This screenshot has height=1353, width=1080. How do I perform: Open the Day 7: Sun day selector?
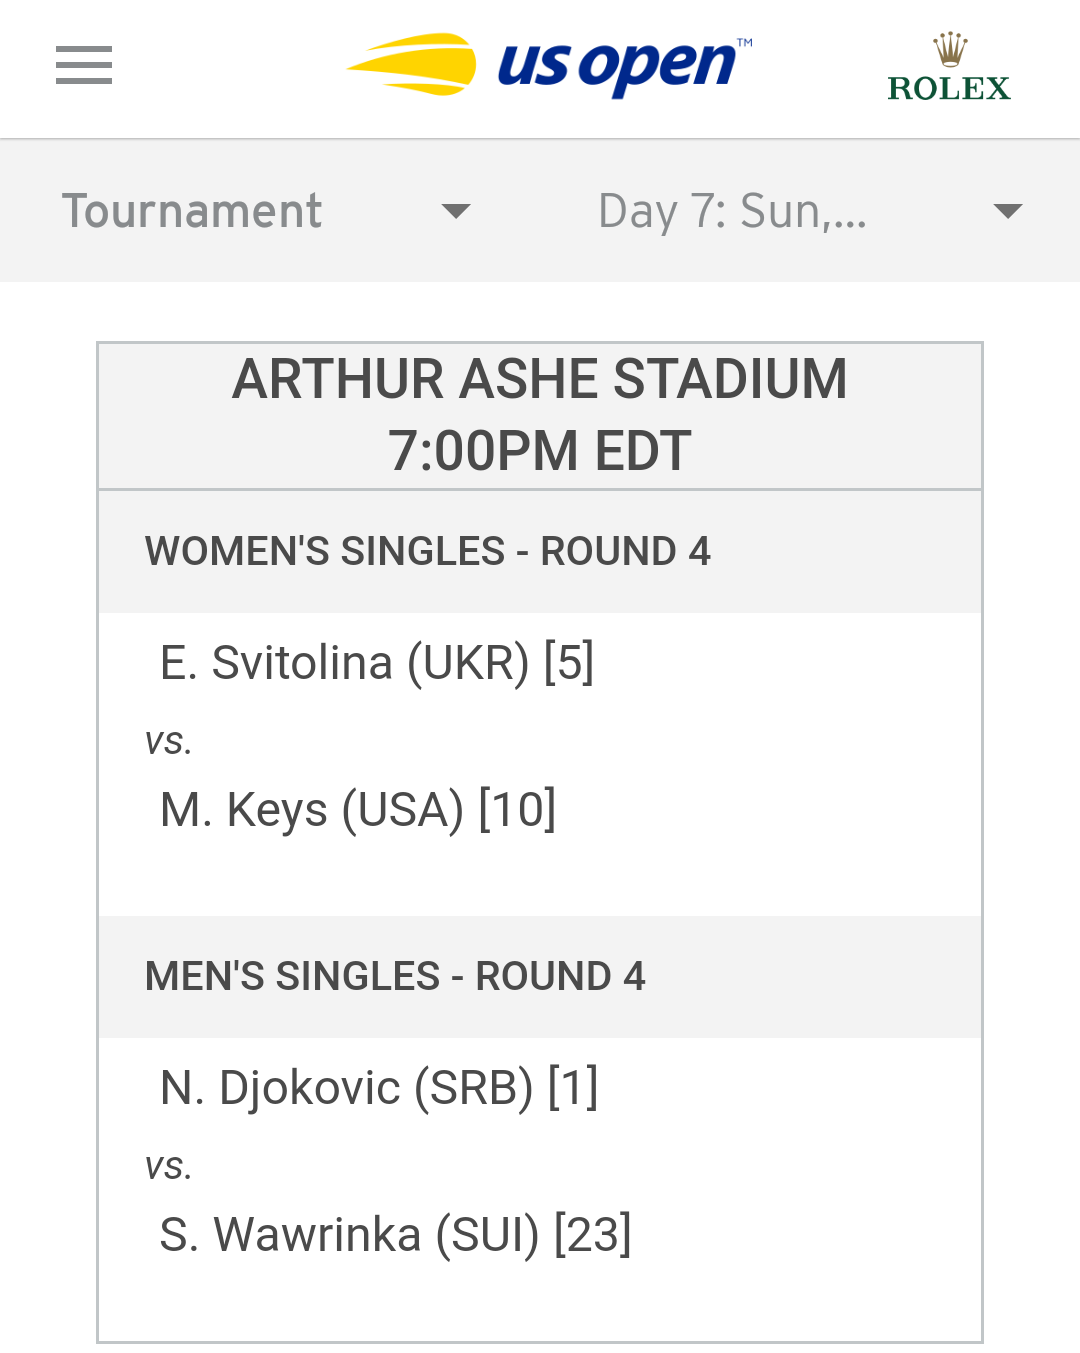(x=810, y=211)
